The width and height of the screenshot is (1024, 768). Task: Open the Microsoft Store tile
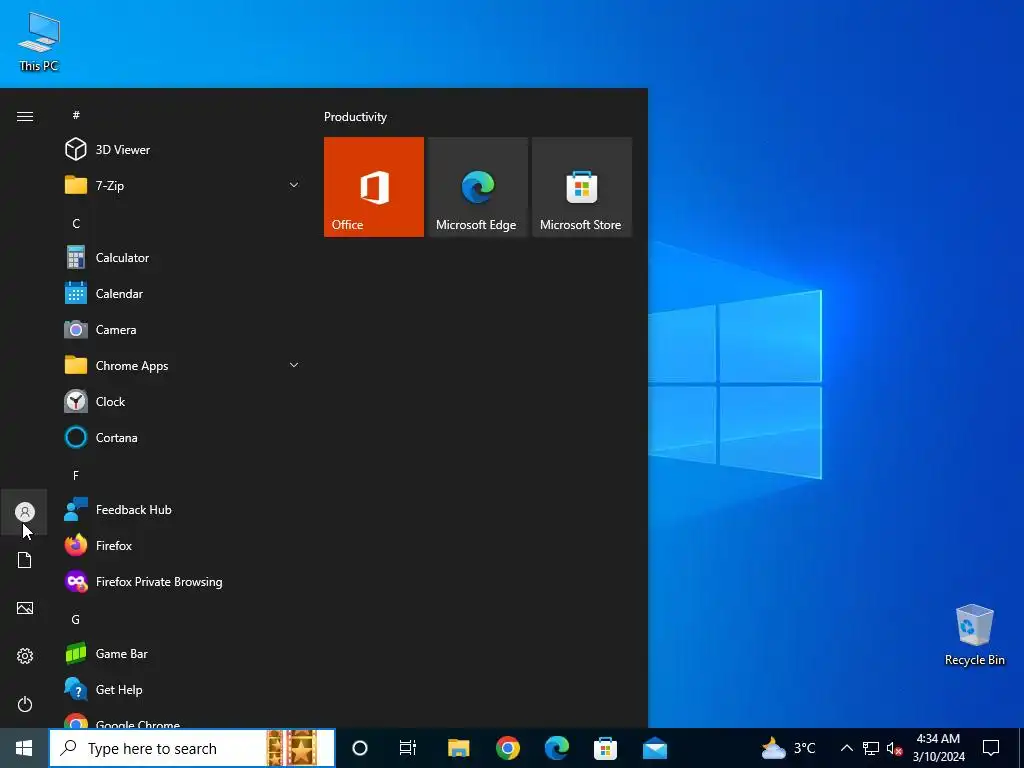pyautogui.click(x=582, y=187)
